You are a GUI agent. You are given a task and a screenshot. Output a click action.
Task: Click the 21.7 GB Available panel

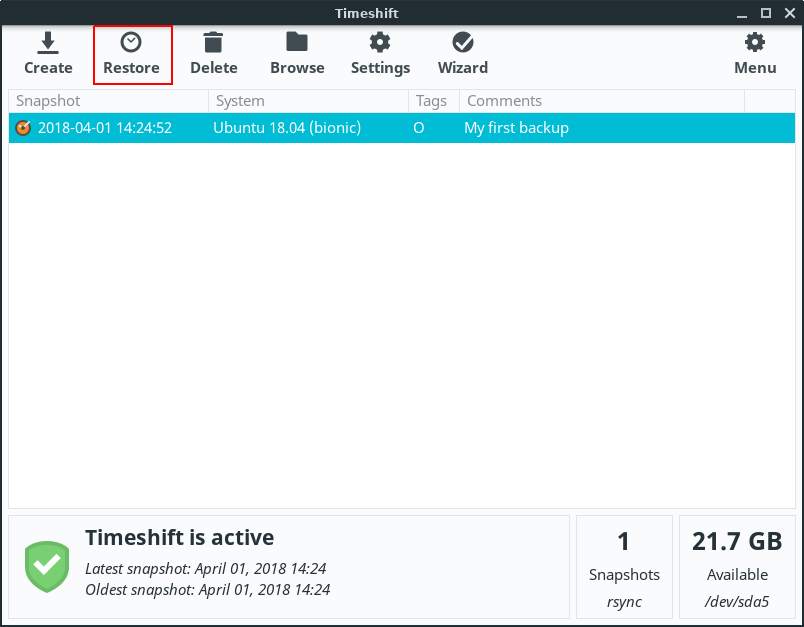[737, 567]
